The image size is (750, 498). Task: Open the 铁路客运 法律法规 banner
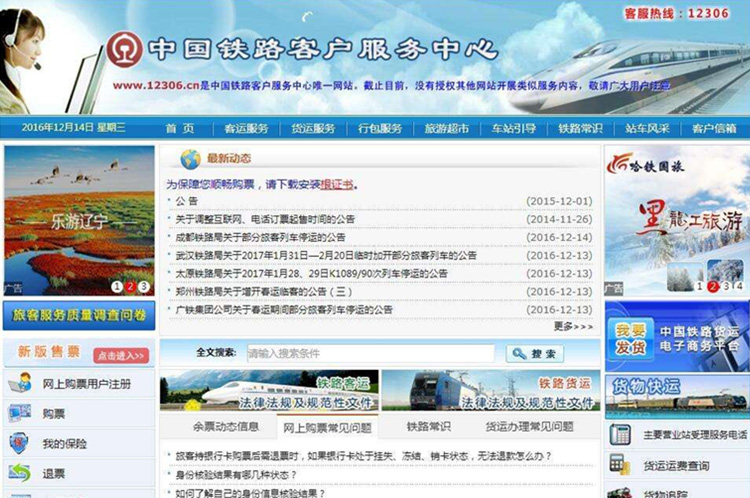[x=269, y=390]
